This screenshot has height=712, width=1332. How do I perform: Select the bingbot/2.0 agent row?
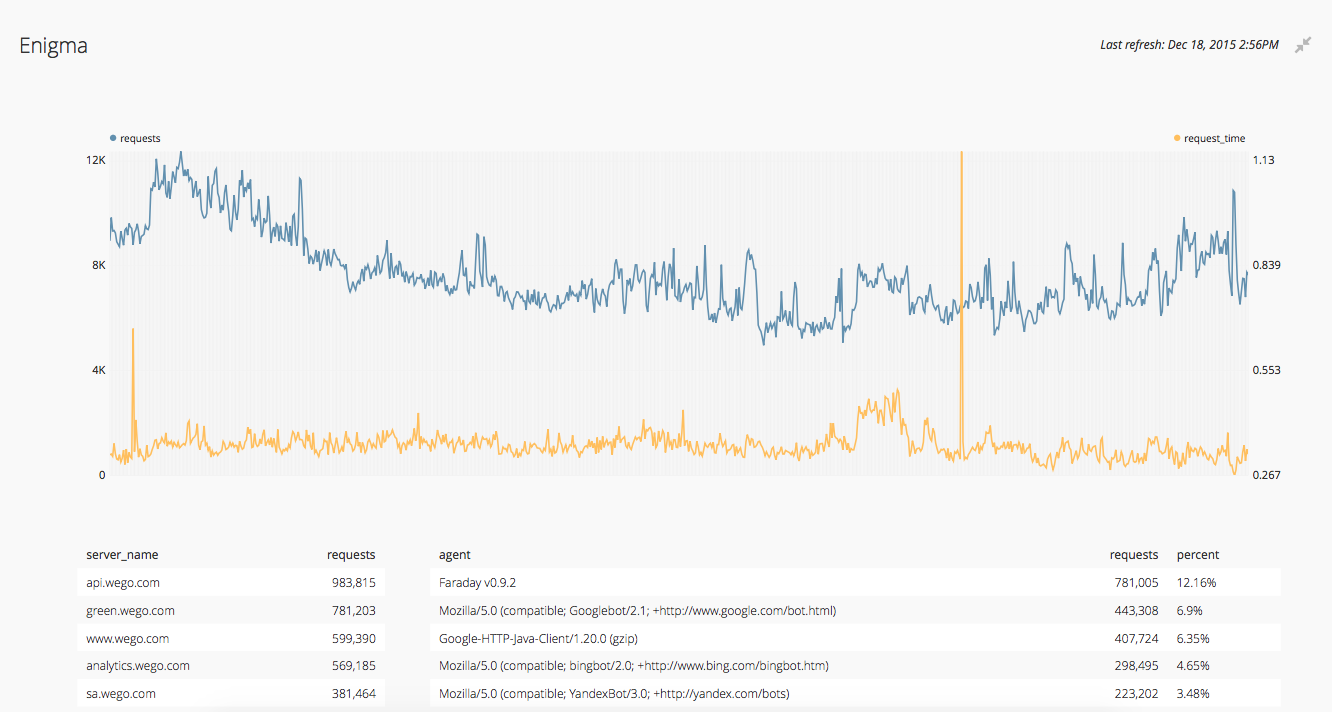tap(855, 665)
